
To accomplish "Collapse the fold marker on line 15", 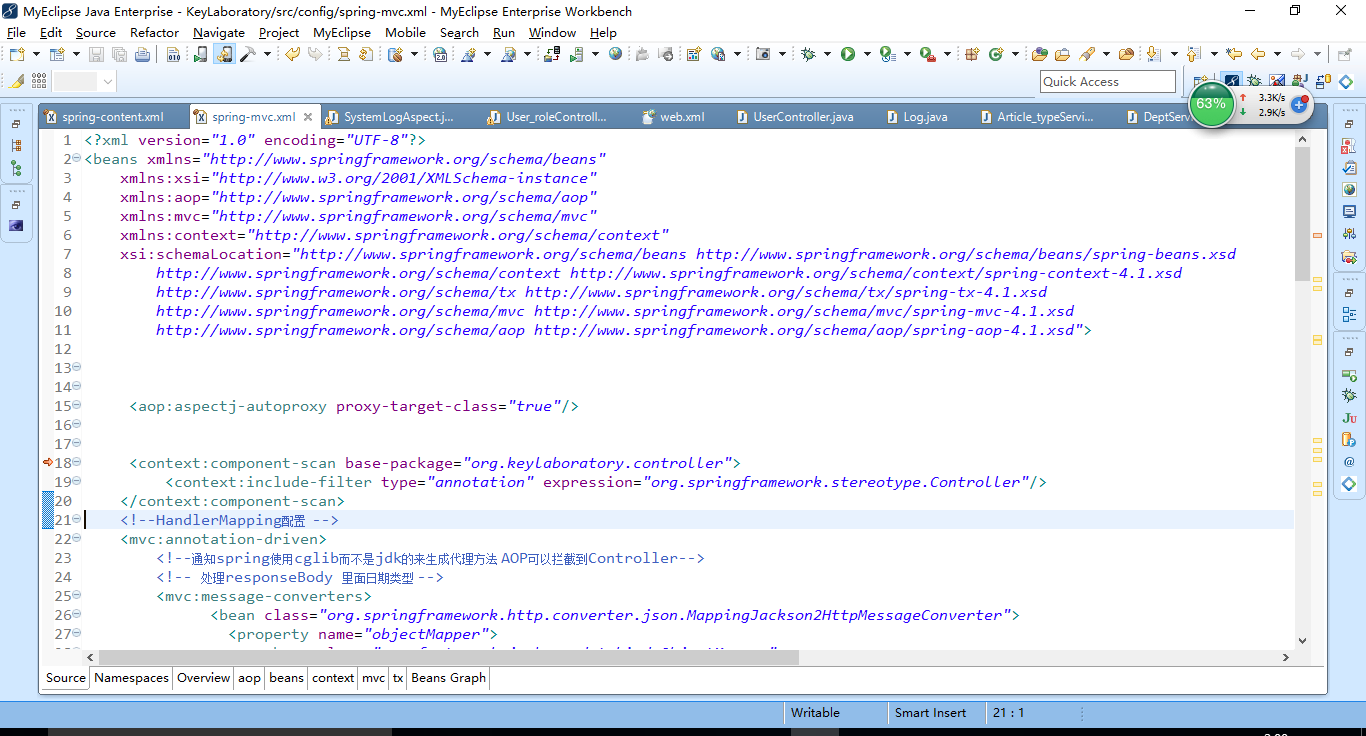I will (77, 405).
